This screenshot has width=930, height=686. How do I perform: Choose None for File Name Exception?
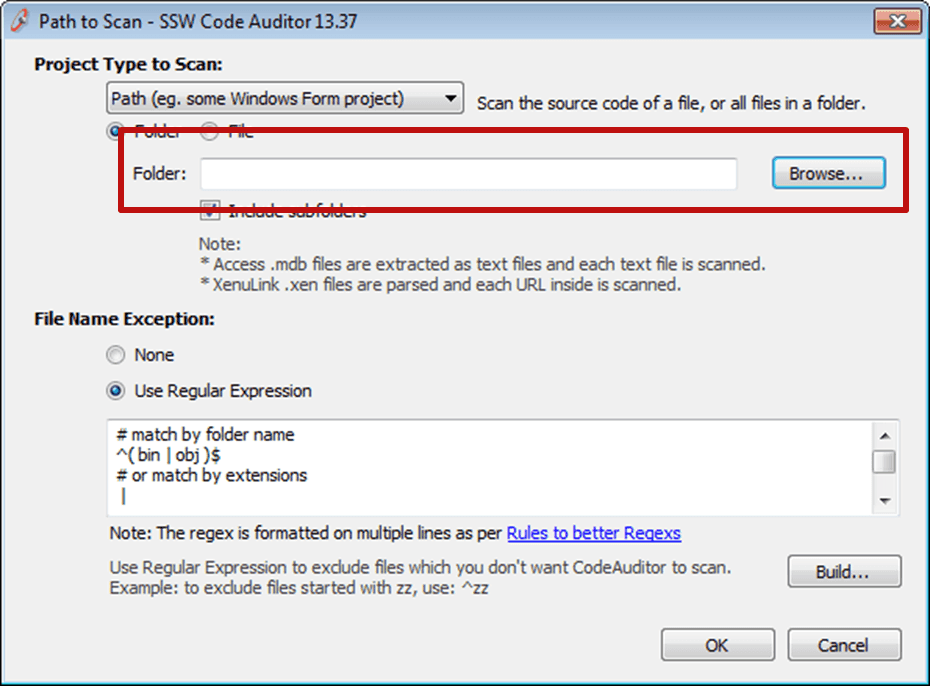point(117,355)
